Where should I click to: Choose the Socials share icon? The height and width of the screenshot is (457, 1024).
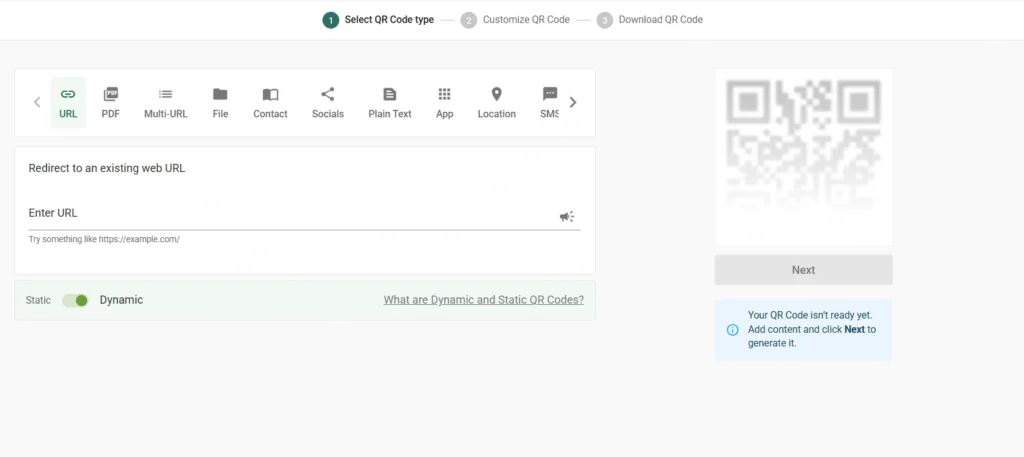pyautogui.click(x=327, y=95)
